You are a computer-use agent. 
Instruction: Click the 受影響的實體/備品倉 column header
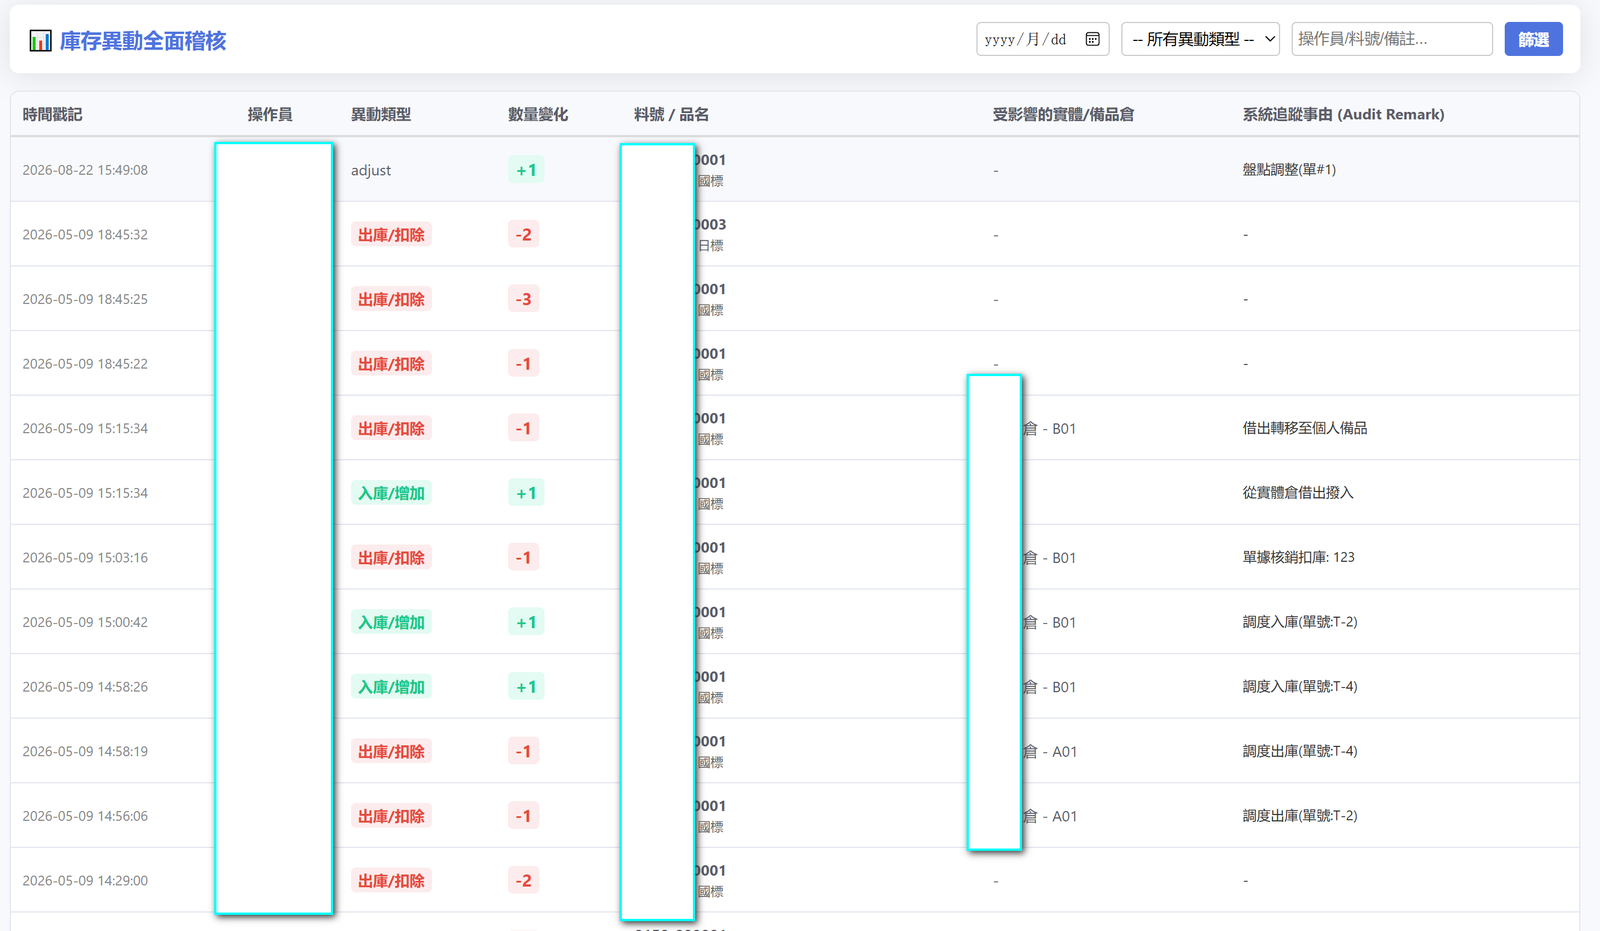coord(1063,115)
